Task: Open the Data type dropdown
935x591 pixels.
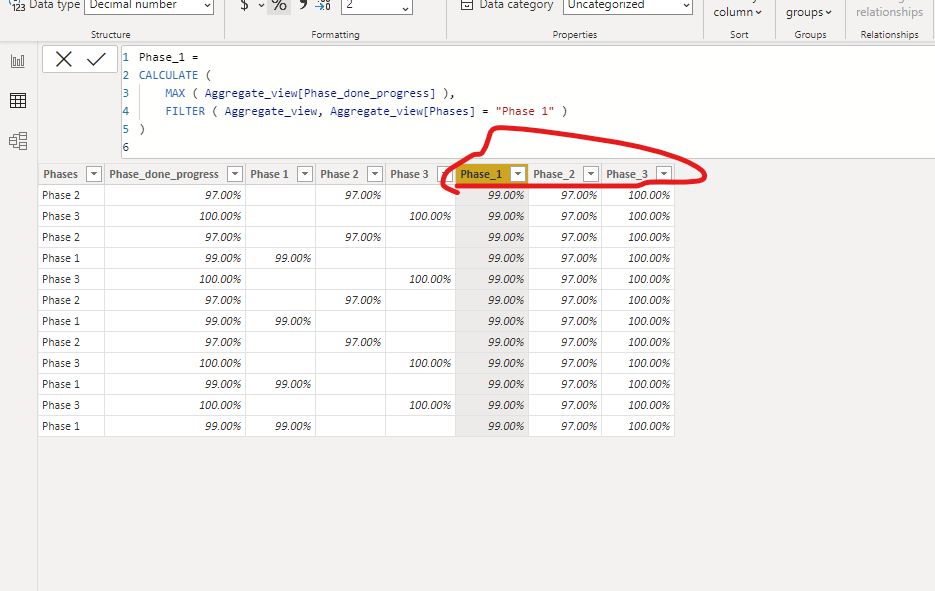Action: (149, 5)
